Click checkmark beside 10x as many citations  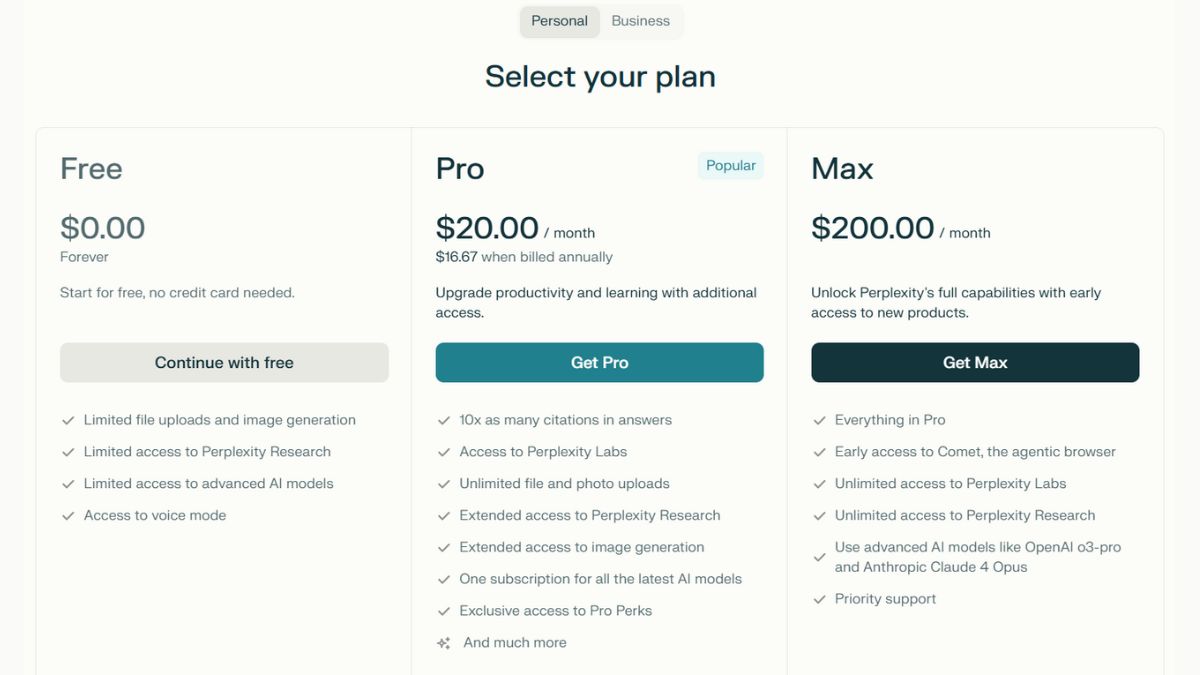(444, 421)
